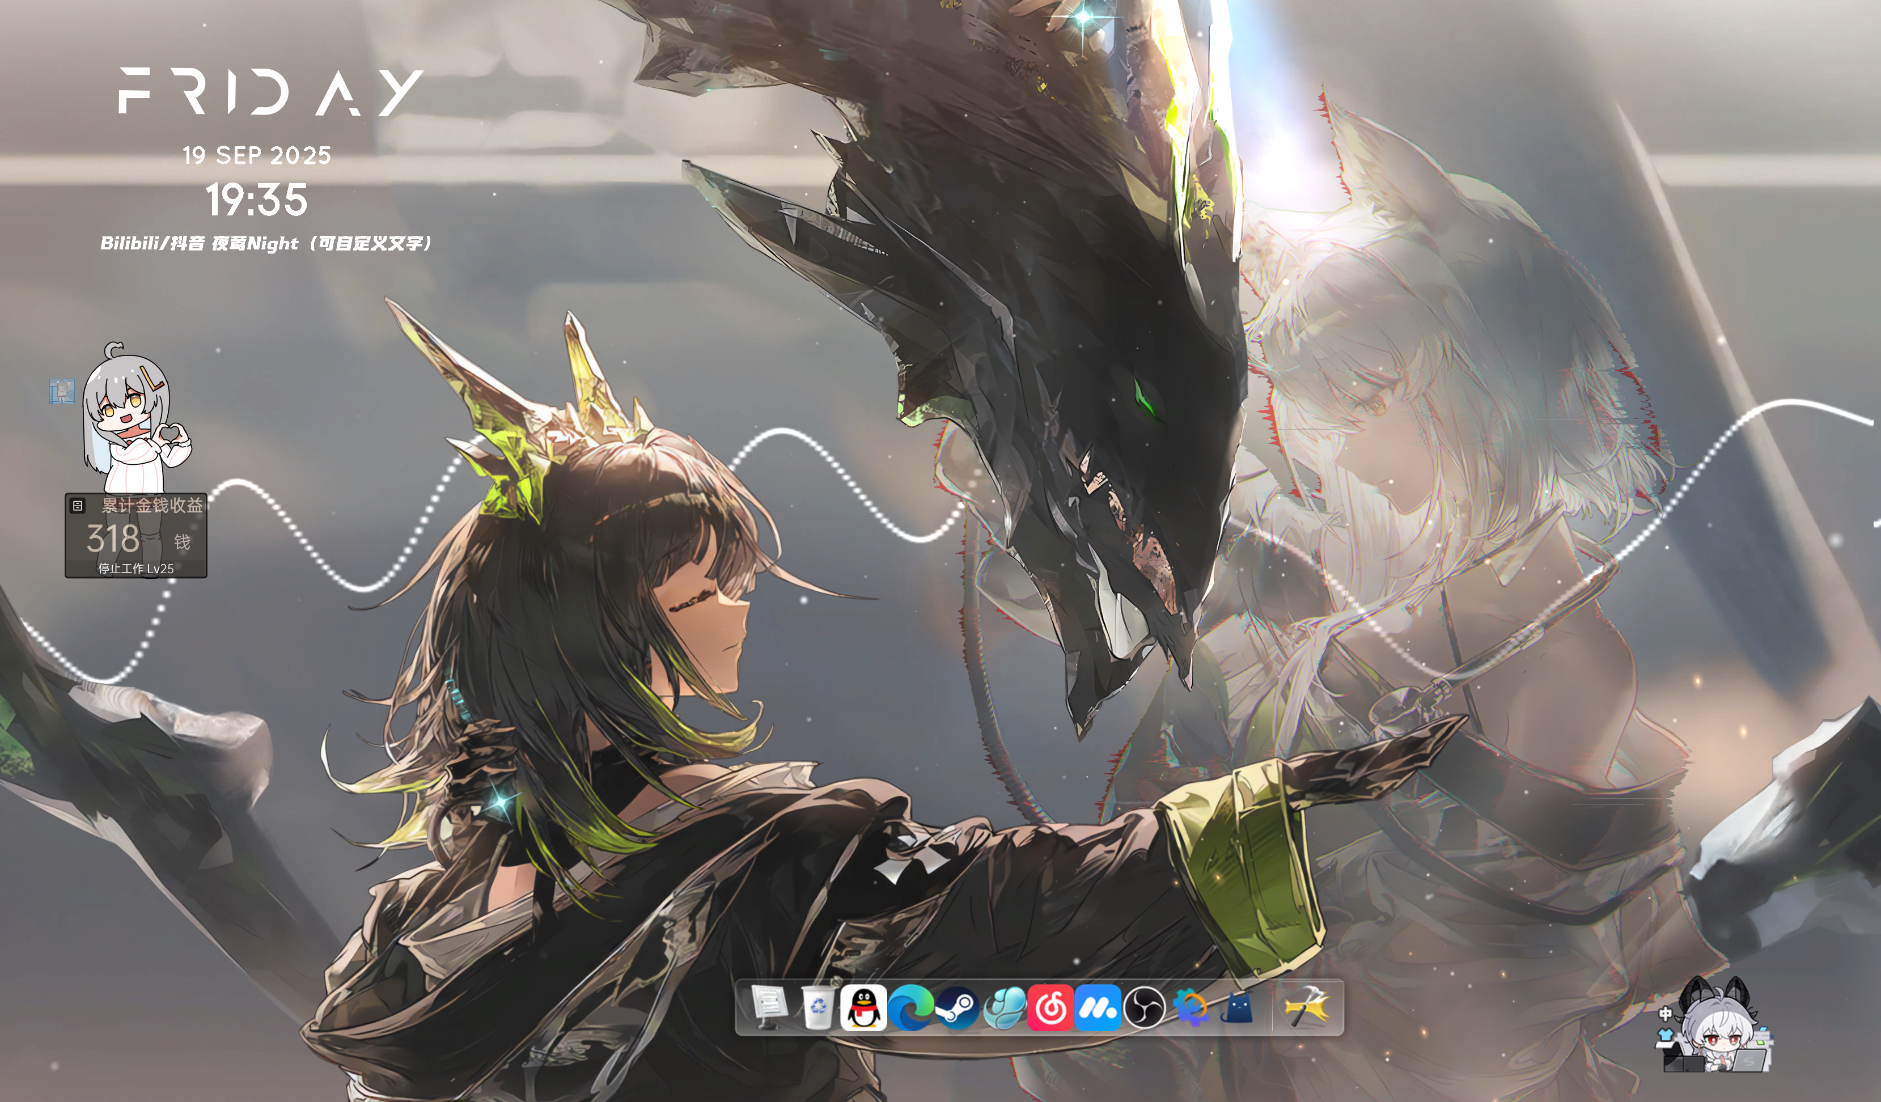Launch Steam from the dock
Viewport: 1881px width, 1102px height.
pyautogui.click(x=958, y=1007)
